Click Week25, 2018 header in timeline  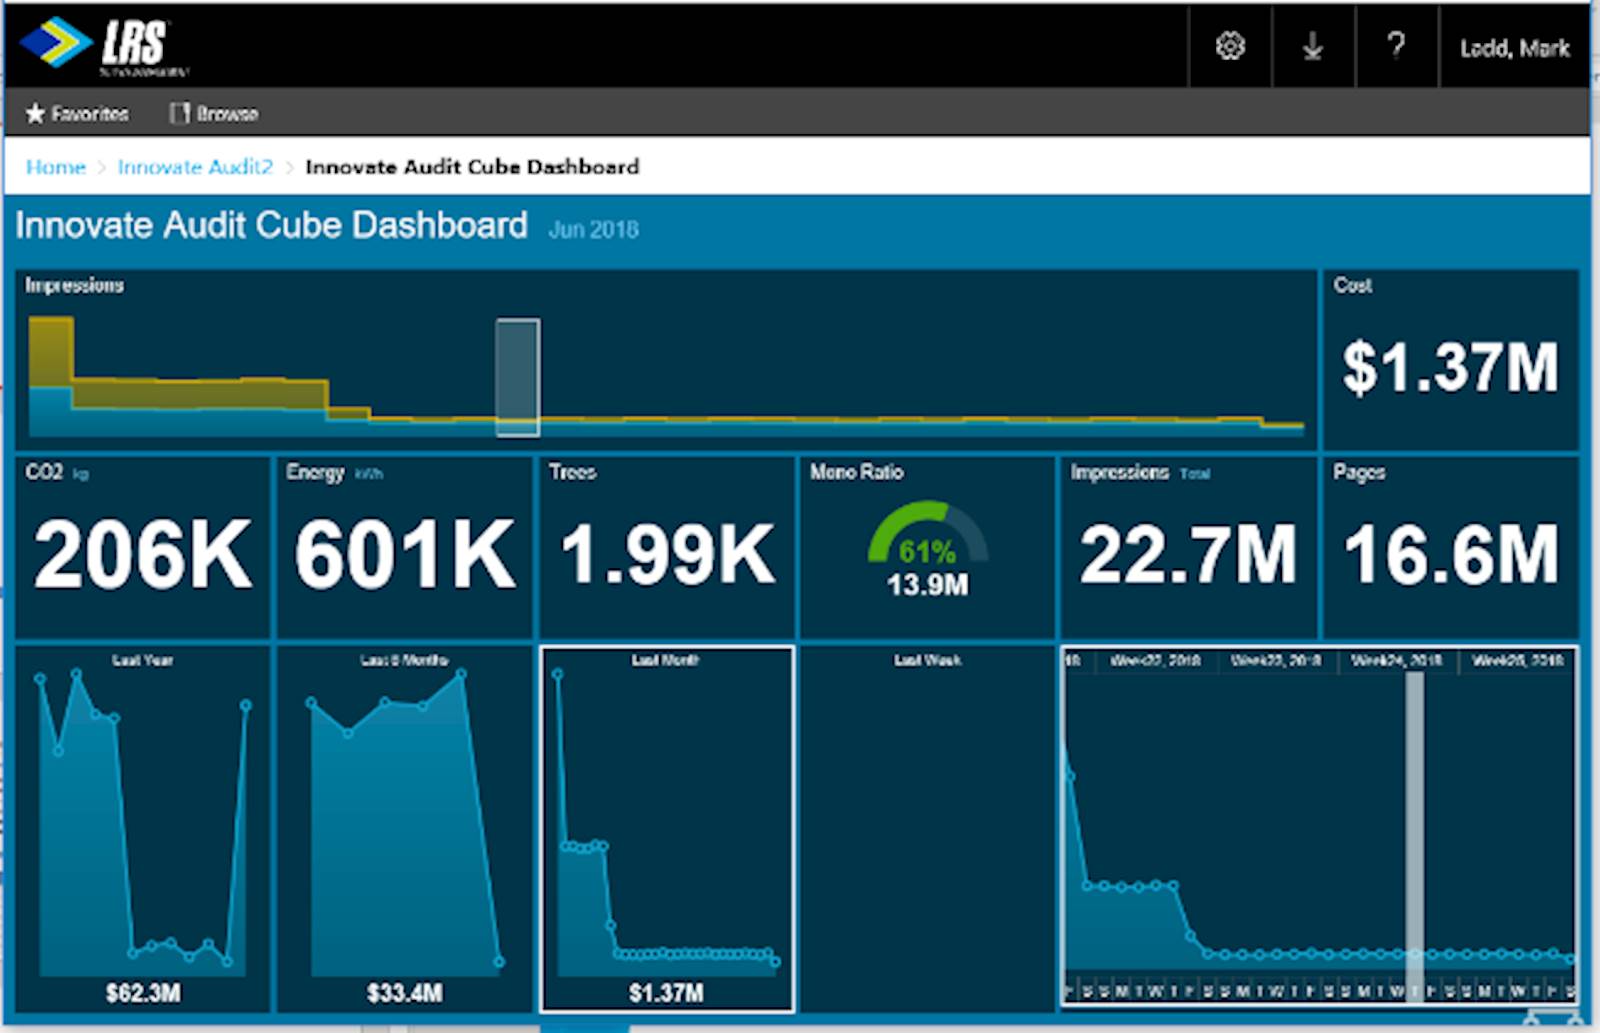tap(1517, 661)
